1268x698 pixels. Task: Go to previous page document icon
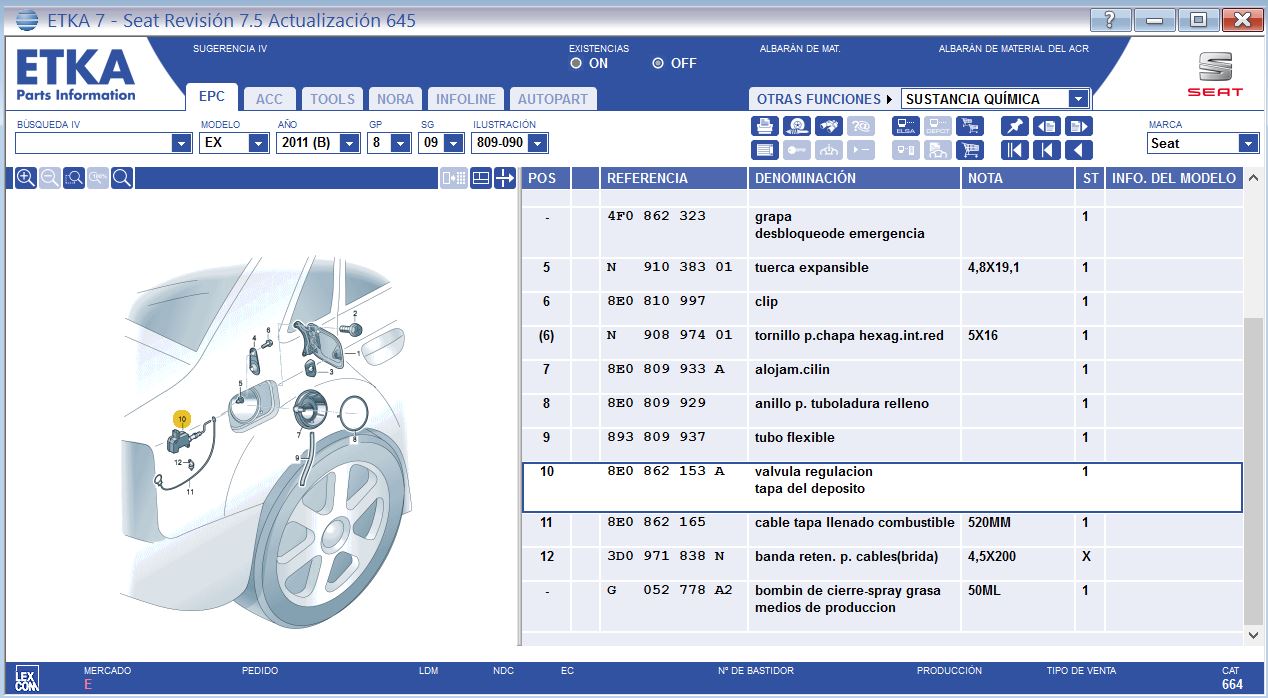click(x=1047, y=126)
